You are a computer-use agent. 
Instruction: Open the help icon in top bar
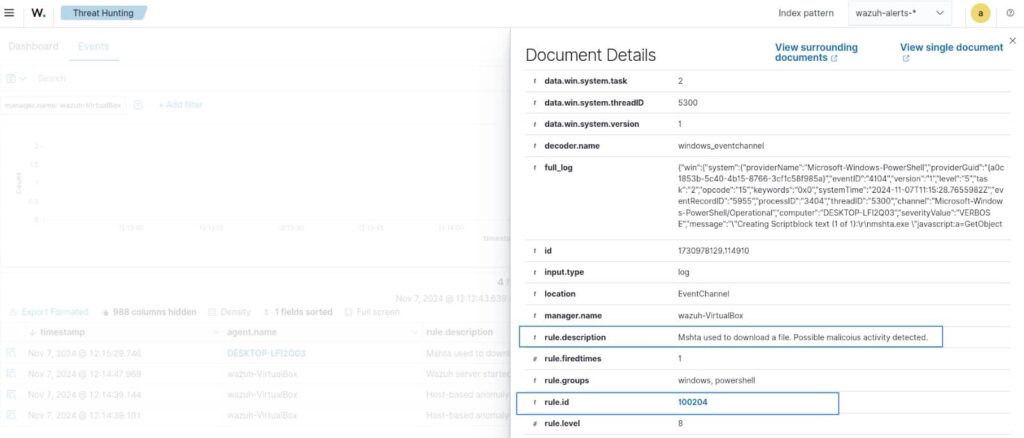(x=1010, y=13)
